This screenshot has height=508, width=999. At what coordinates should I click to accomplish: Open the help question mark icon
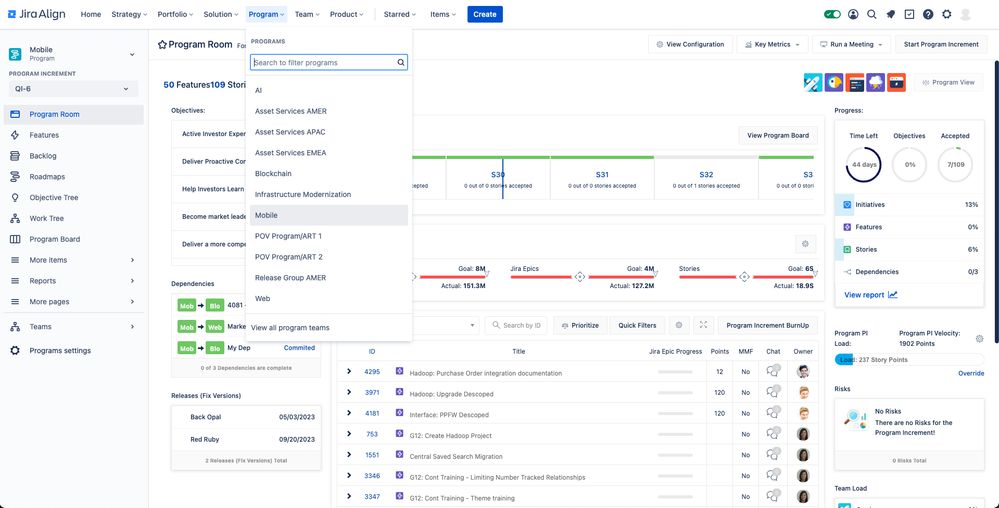pyautogui.click(x=928, y=14)
